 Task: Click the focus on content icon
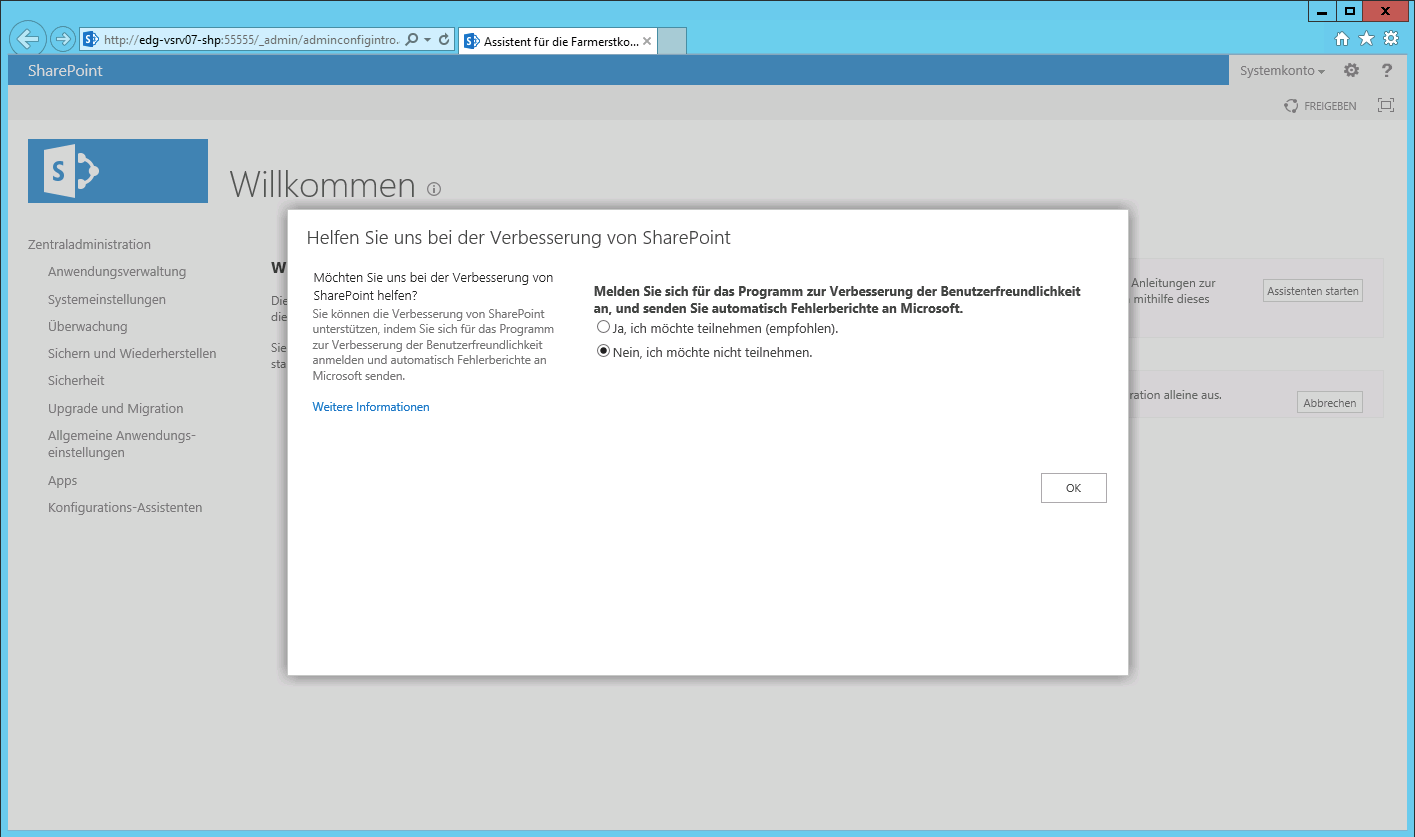1385,105
